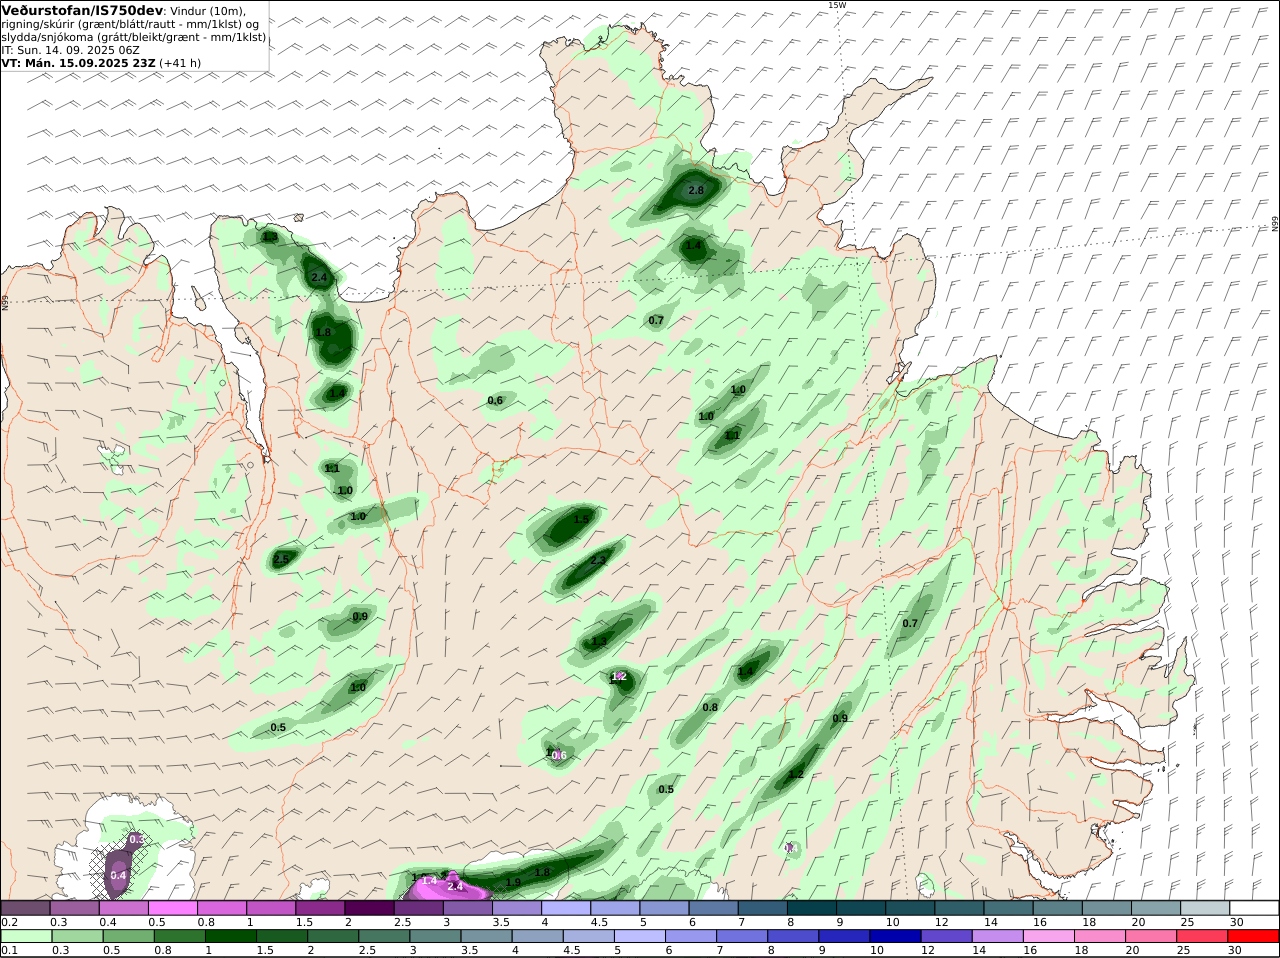Click the 0.2 label in the purple legend

click(9, 921)
